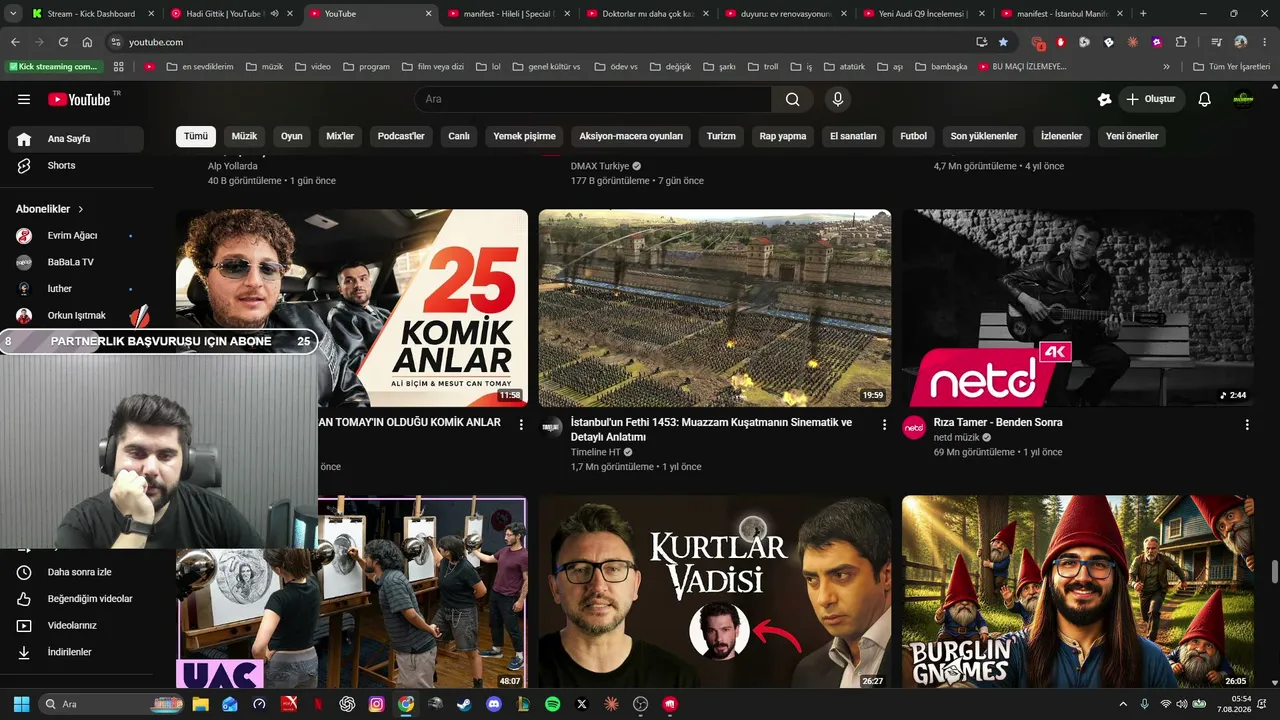Select the Müzik filter chip
Viewport: 1280px width, 720px height.
245,136
